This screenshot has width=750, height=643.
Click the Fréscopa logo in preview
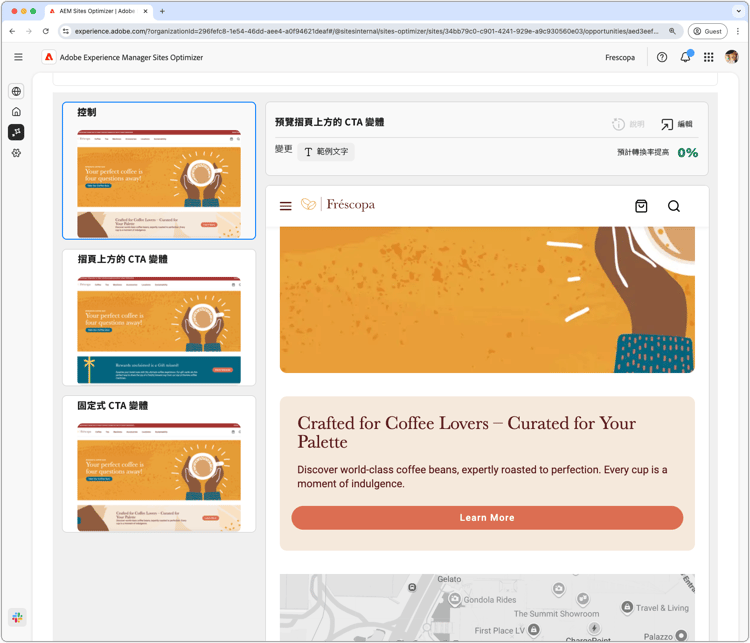(338, 205)
